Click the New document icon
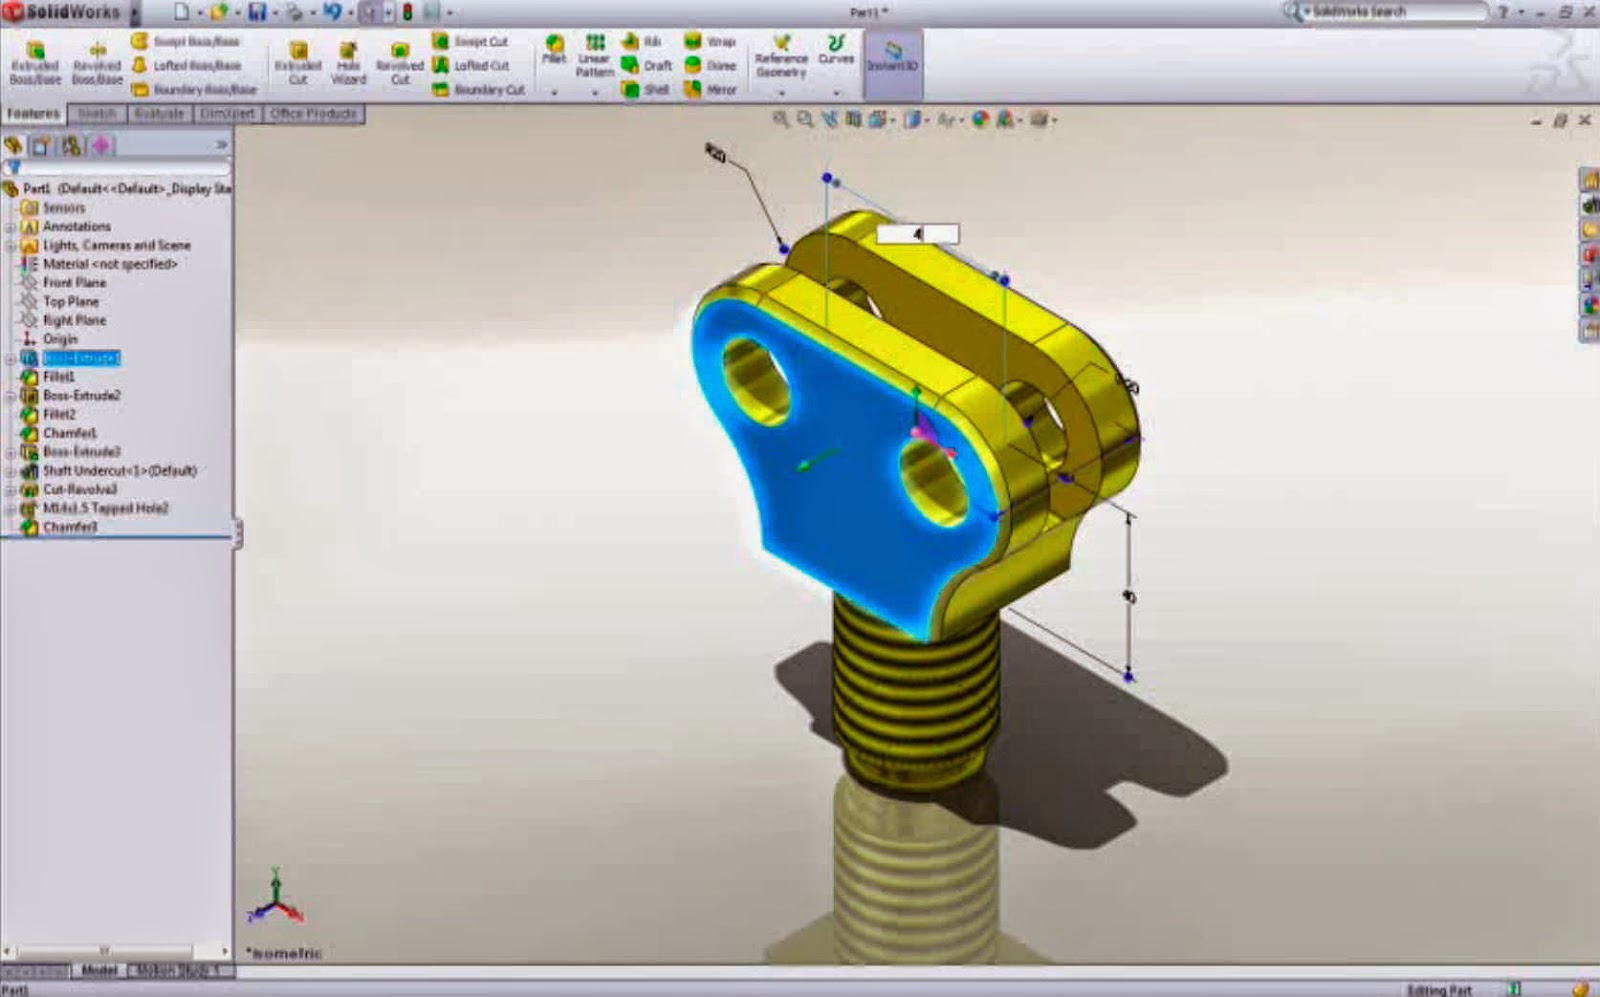The width and height of the screenshot is (1600, 997). (181, 12)
